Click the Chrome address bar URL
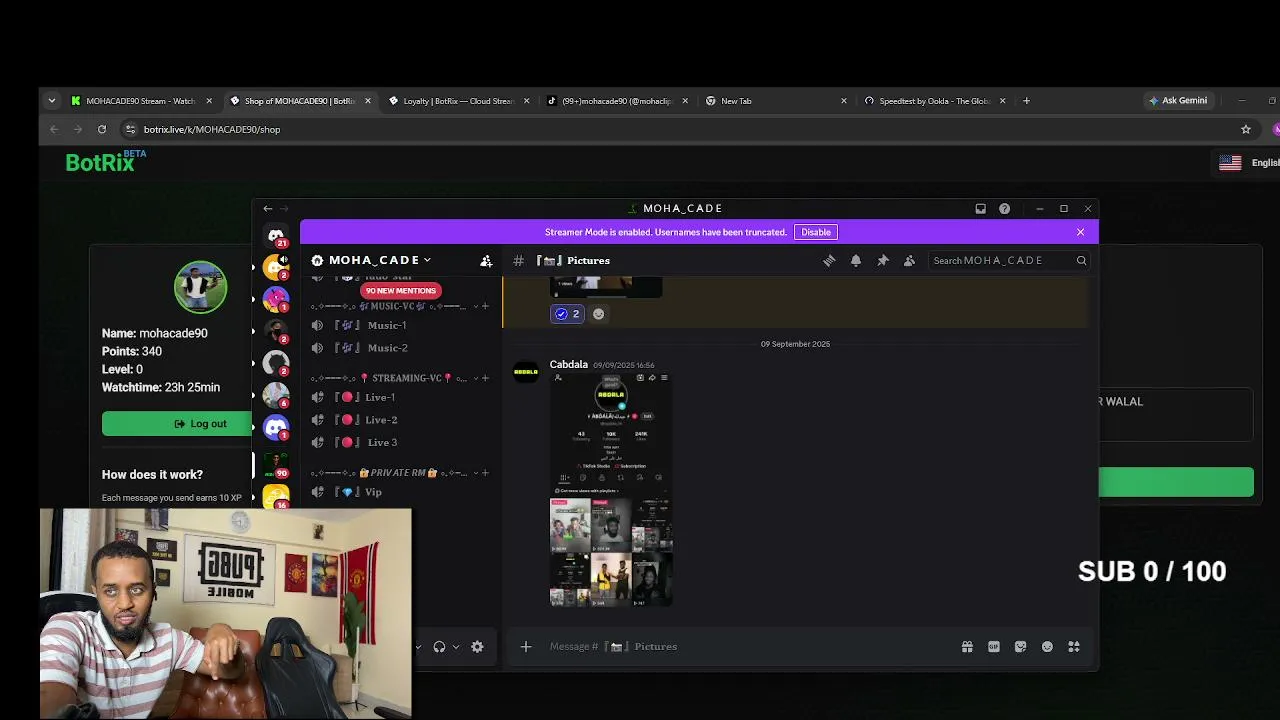1280x720 pixels. click(212, 129)
